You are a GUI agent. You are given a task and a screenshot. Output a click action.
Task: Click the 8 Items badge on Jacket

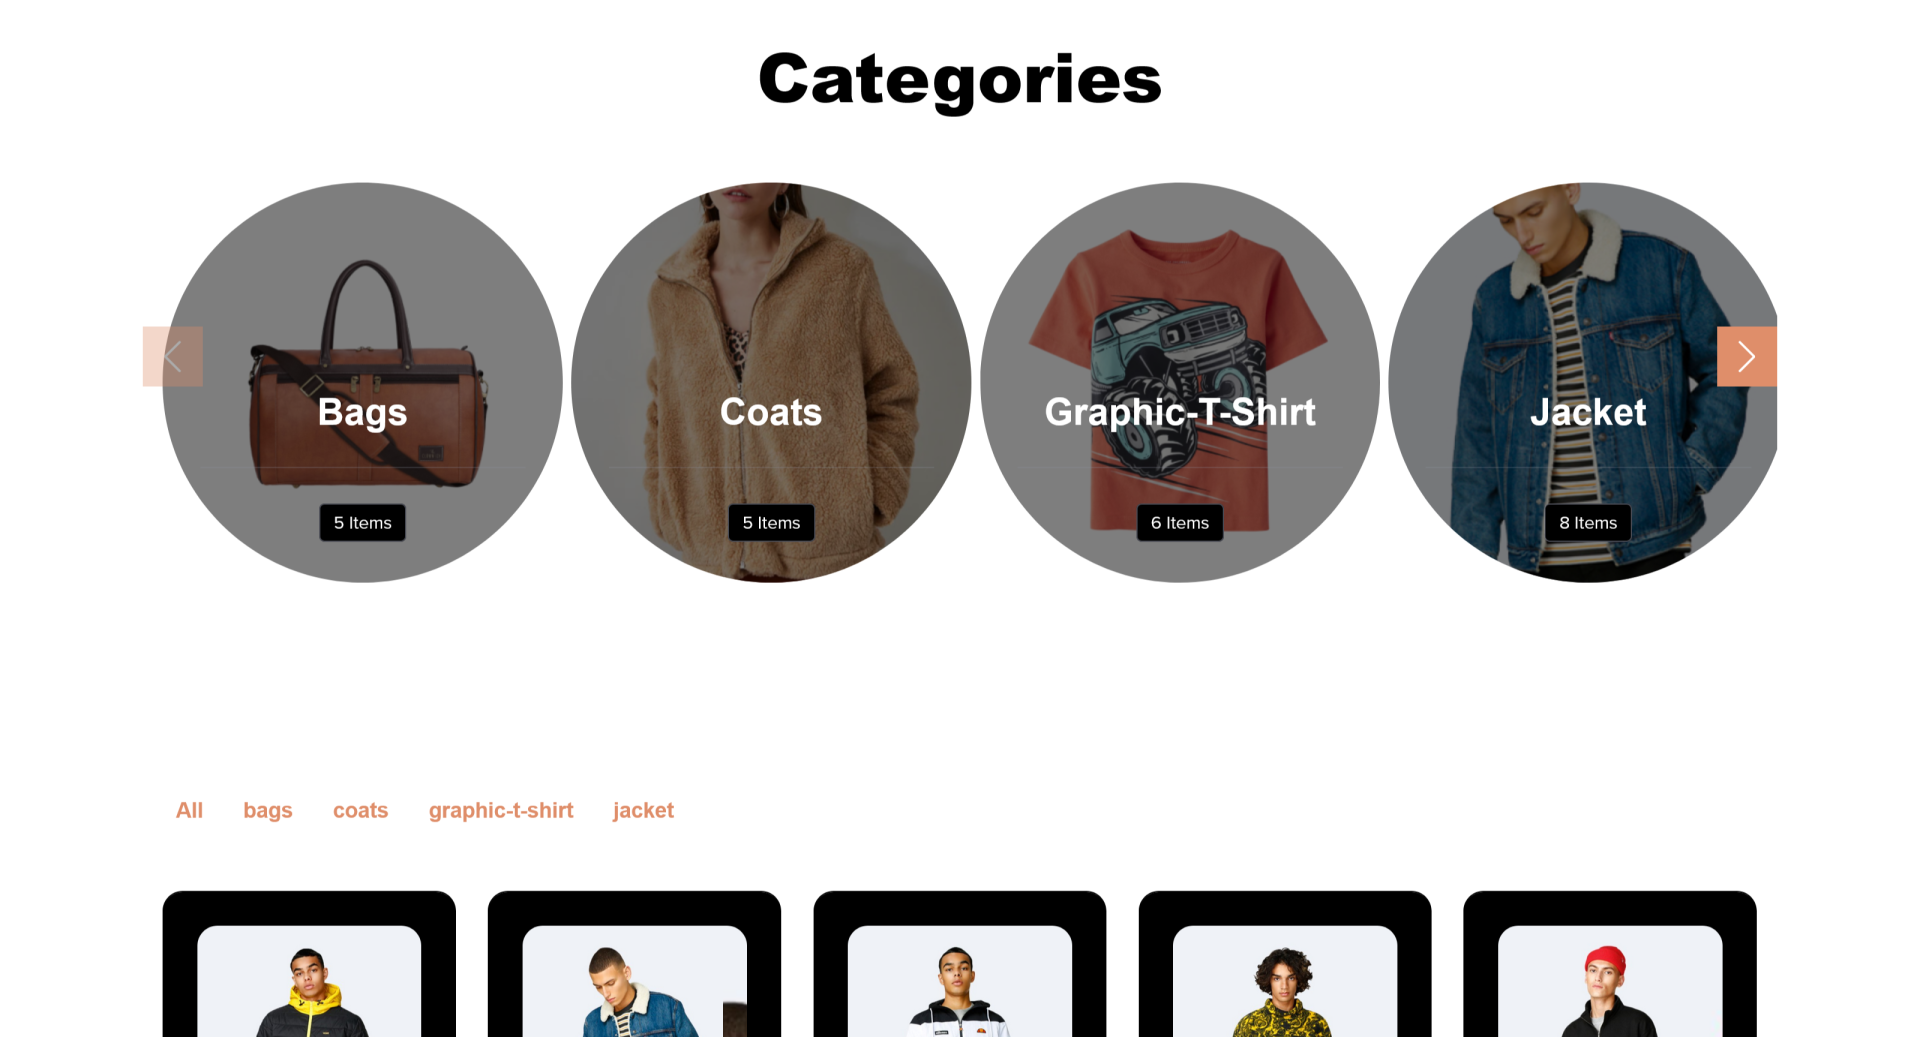tap(1588, 523)
